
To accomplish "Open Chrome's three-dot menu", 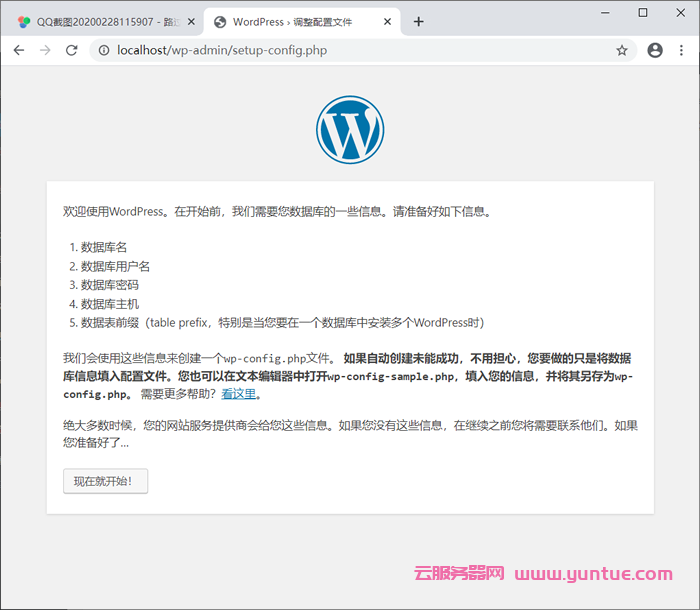I will (x=683, y=50).
